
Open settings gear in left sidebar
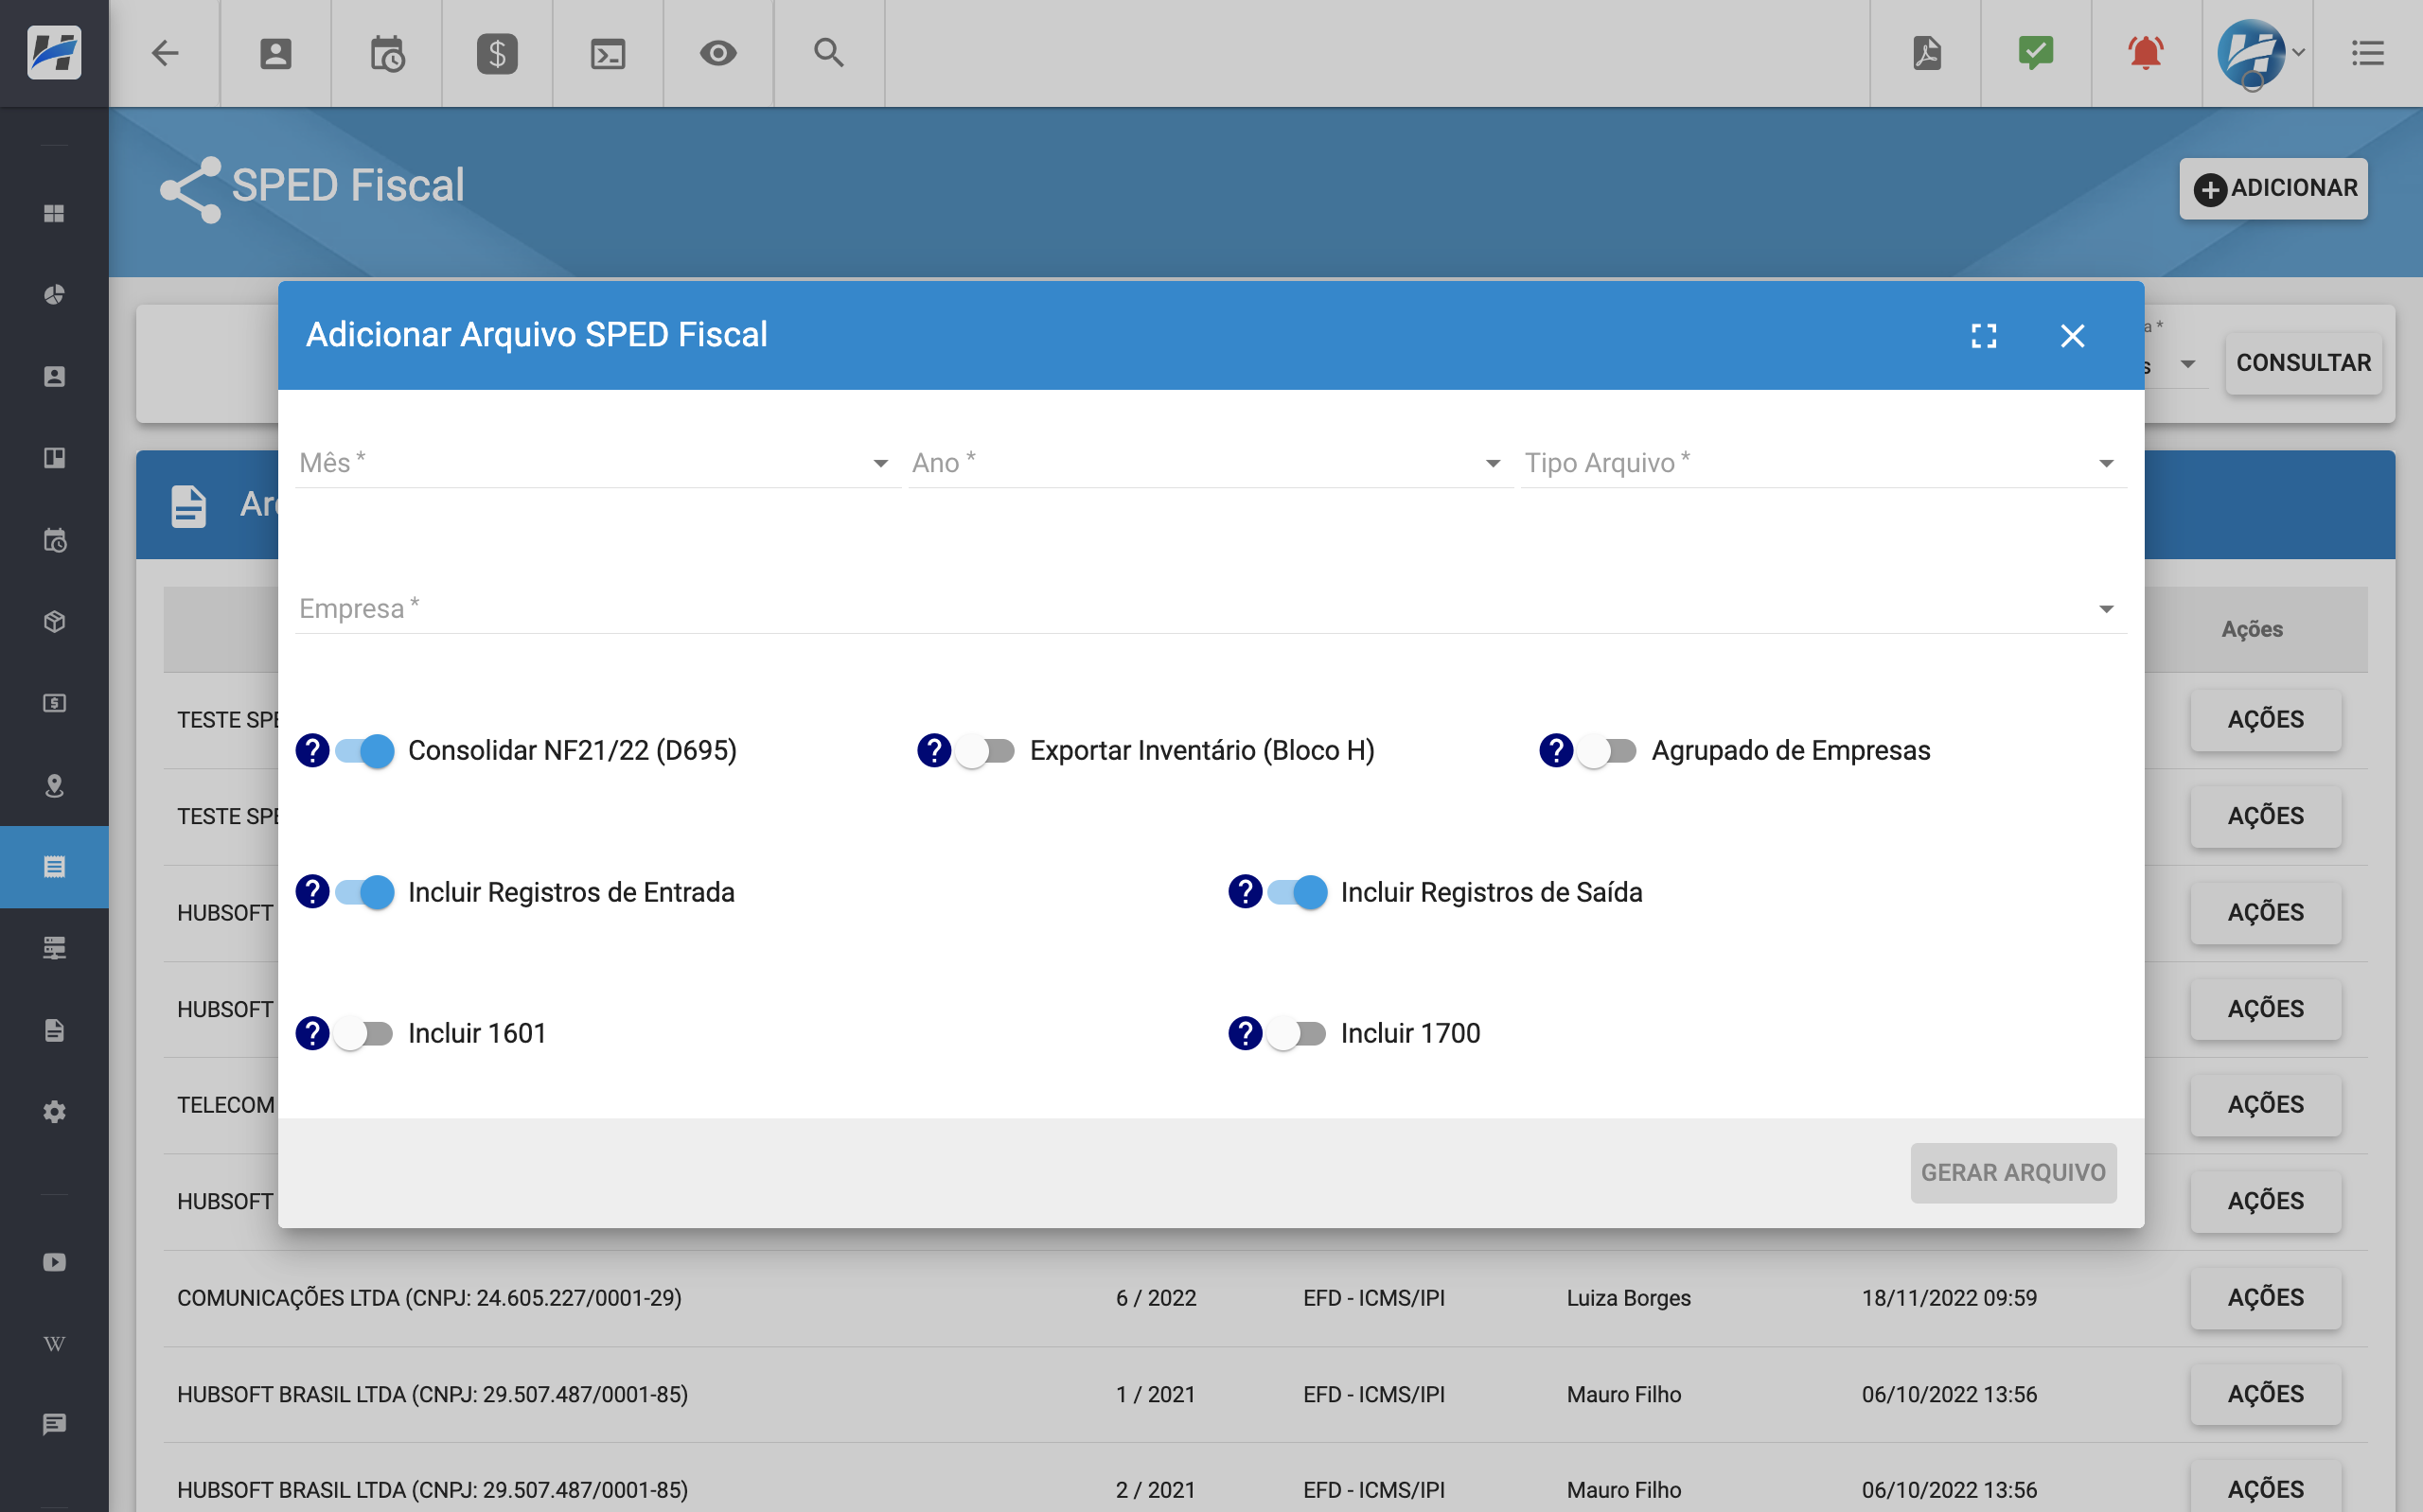[x=54, y=1112]
